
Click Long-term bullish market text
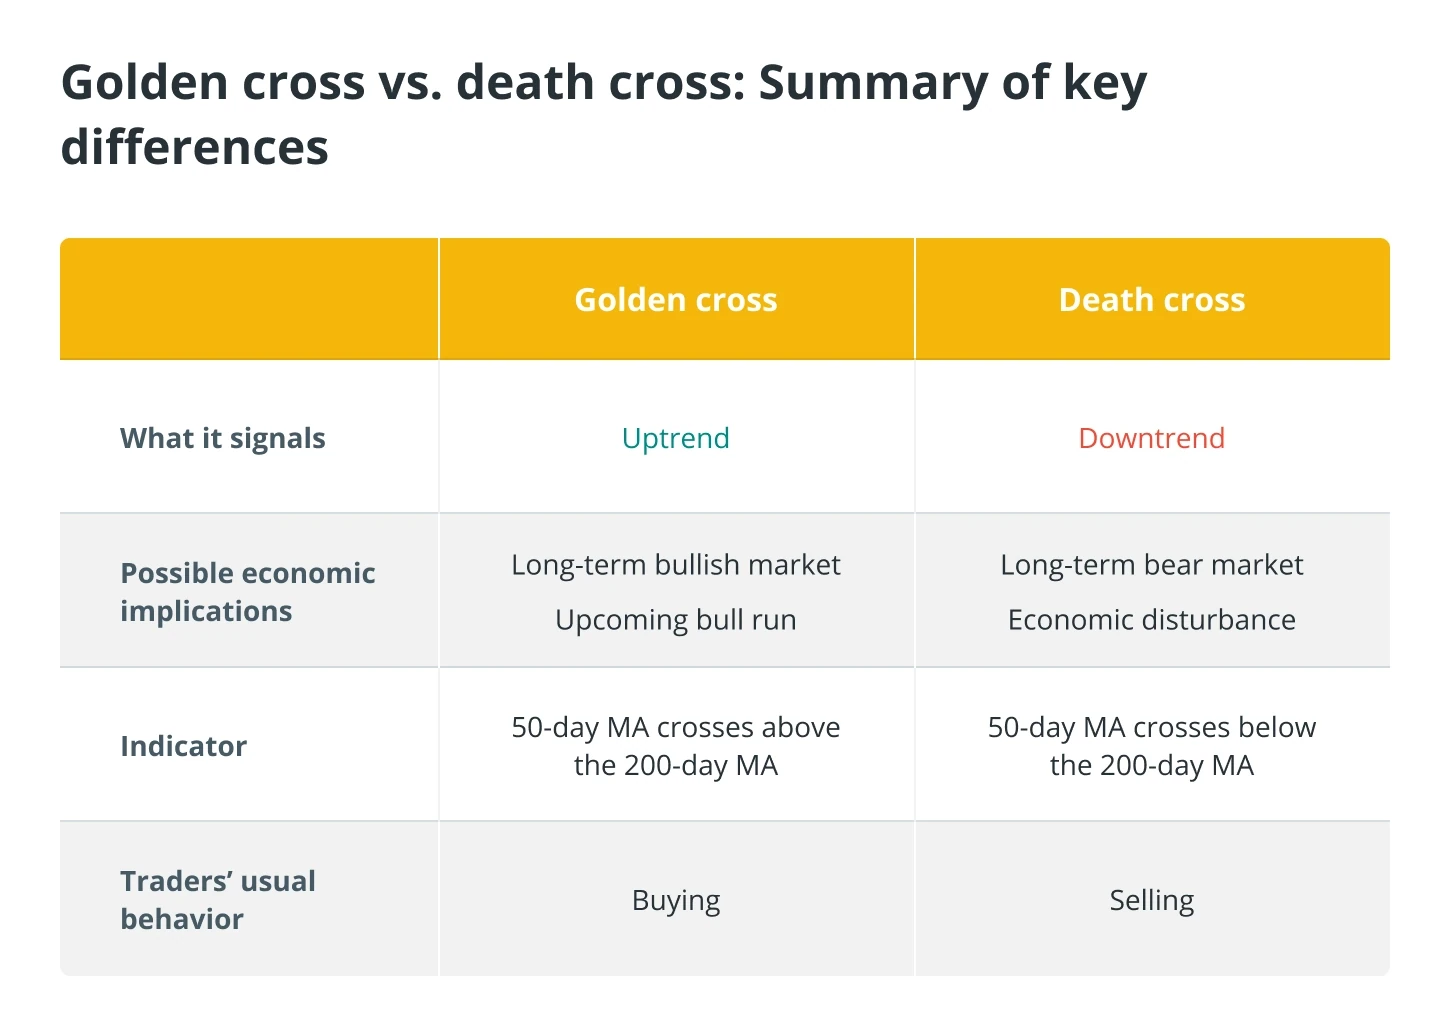[676, 565]
